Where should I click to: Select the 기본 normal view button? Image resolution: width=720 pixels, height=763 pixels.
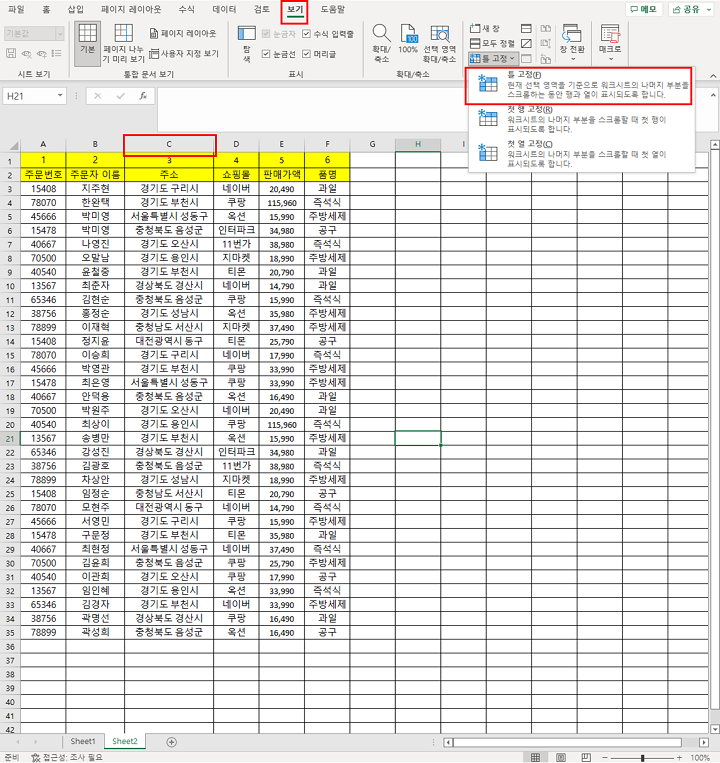click(x=88, y=43)
